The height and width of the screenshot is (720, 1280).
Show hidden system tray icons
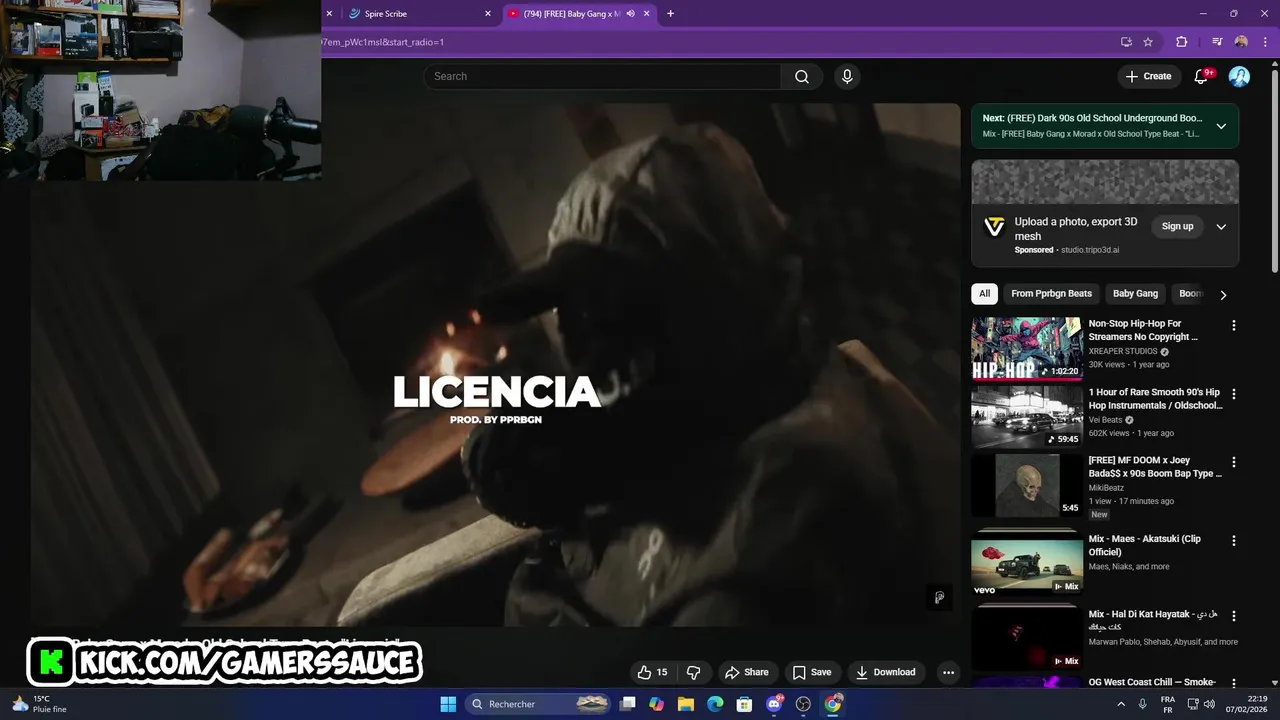point(1120,704)
